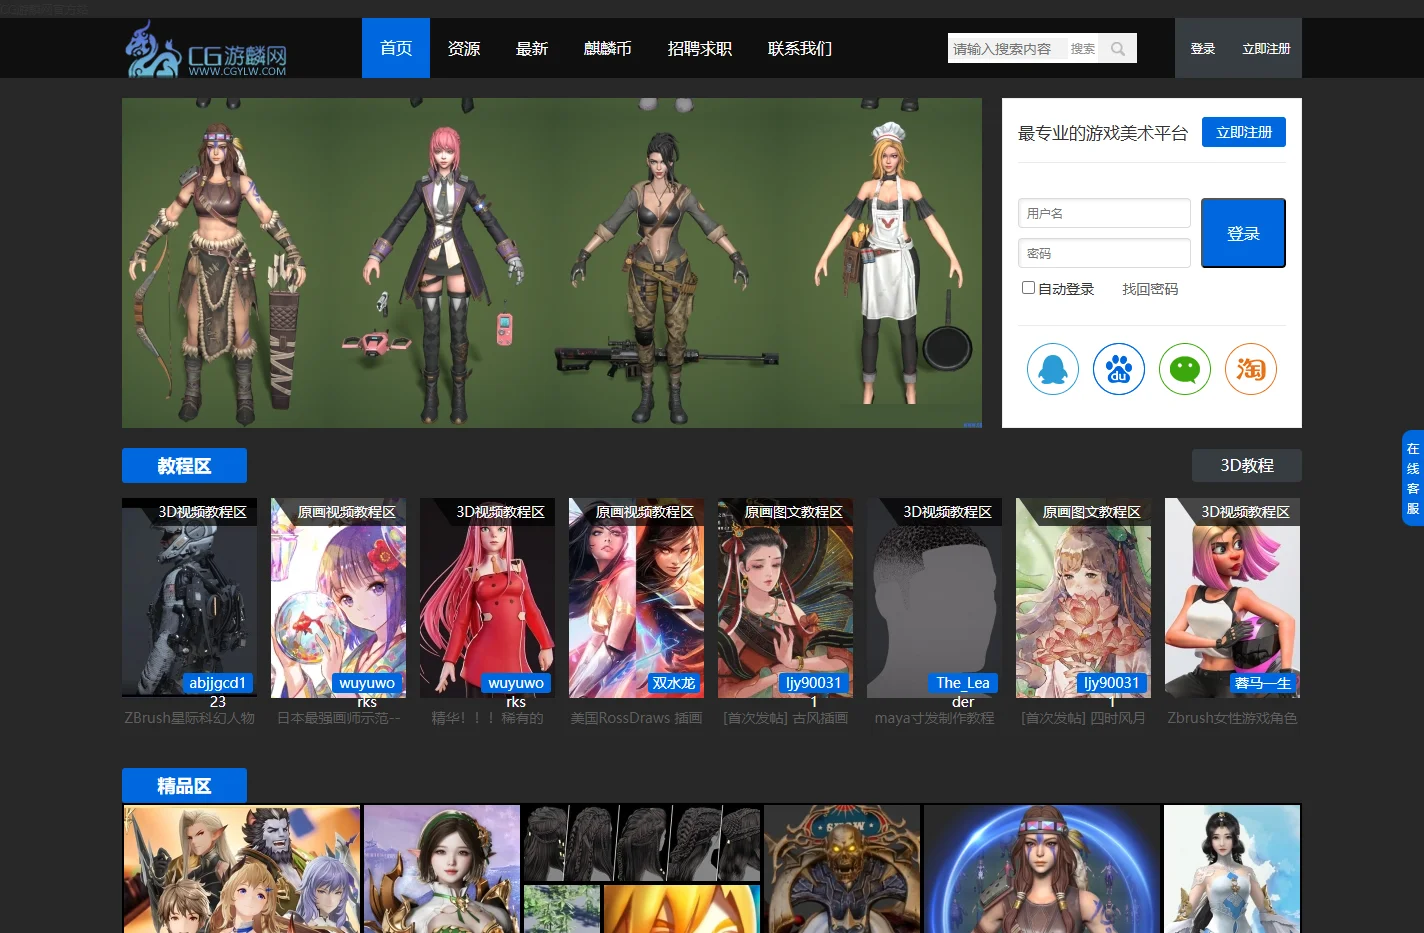Open the 古风插画 tutorial thumbnail
Screen dimensions: 1424x933
pos(785,598)
